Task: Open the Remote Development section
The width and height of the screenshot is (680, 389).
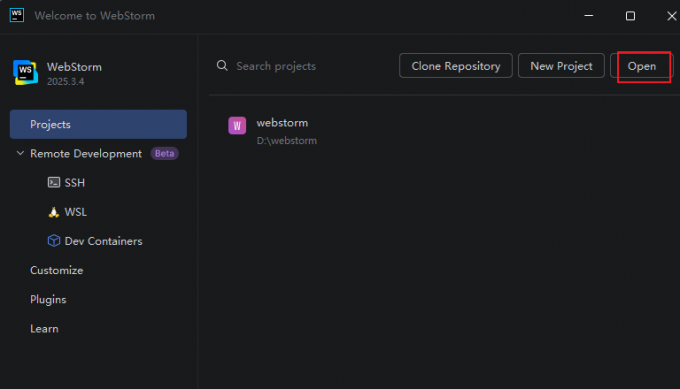Action: point(86,154)
